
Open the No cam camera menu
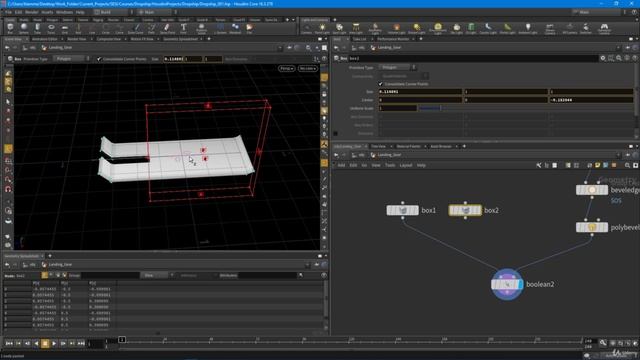click(307, 69)
